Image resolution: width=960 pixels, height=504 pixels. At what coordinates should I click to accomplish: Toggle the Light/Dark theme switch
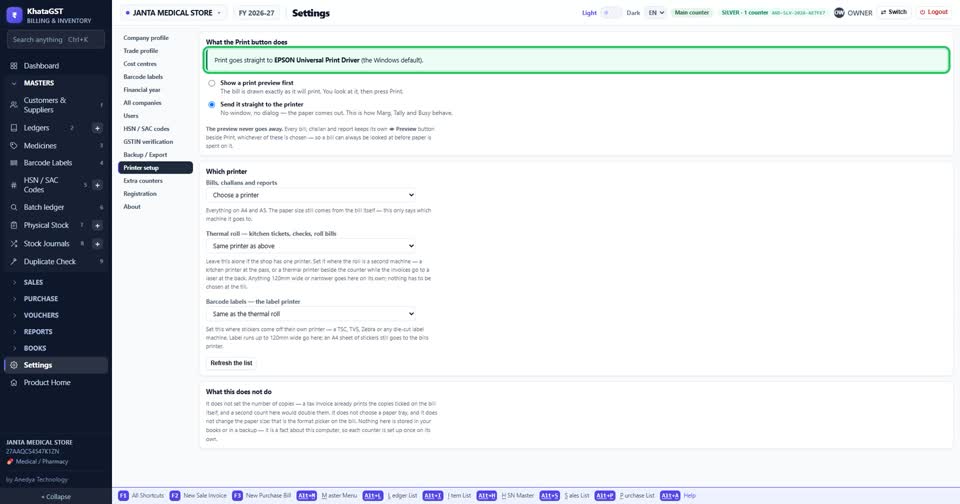pos(611,13)
